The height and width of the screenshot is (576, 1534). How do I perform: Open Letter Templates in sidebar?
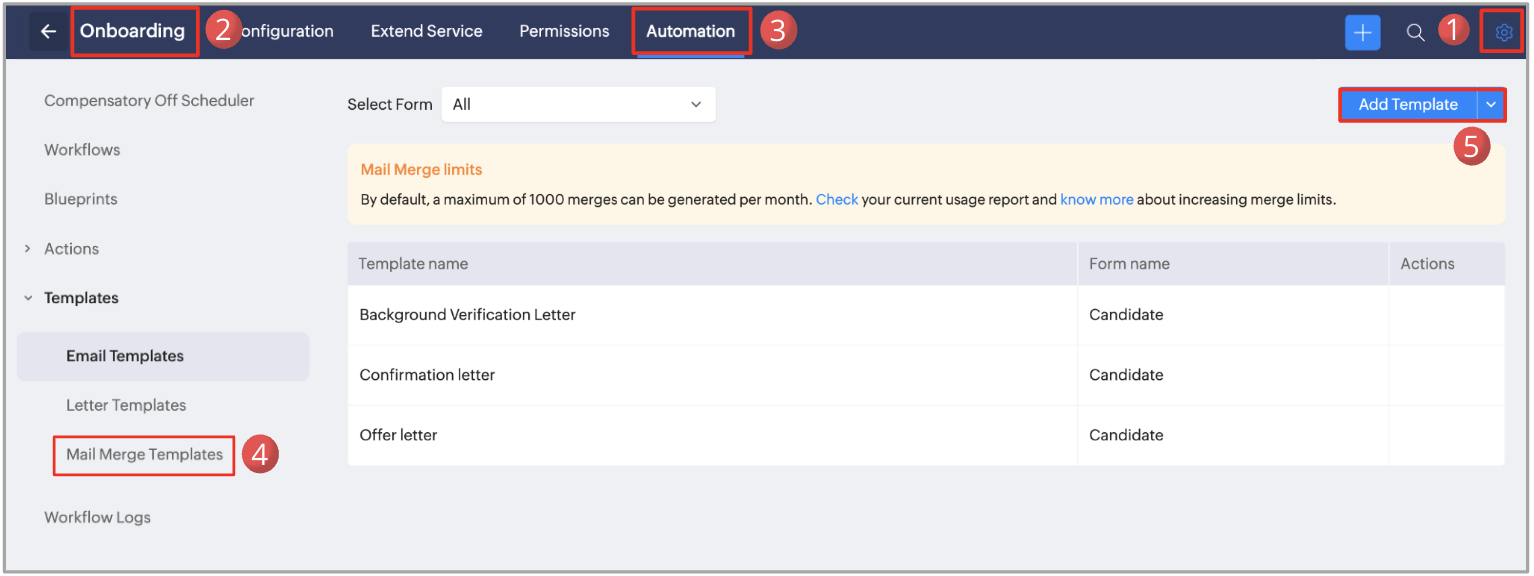(126, 405)
